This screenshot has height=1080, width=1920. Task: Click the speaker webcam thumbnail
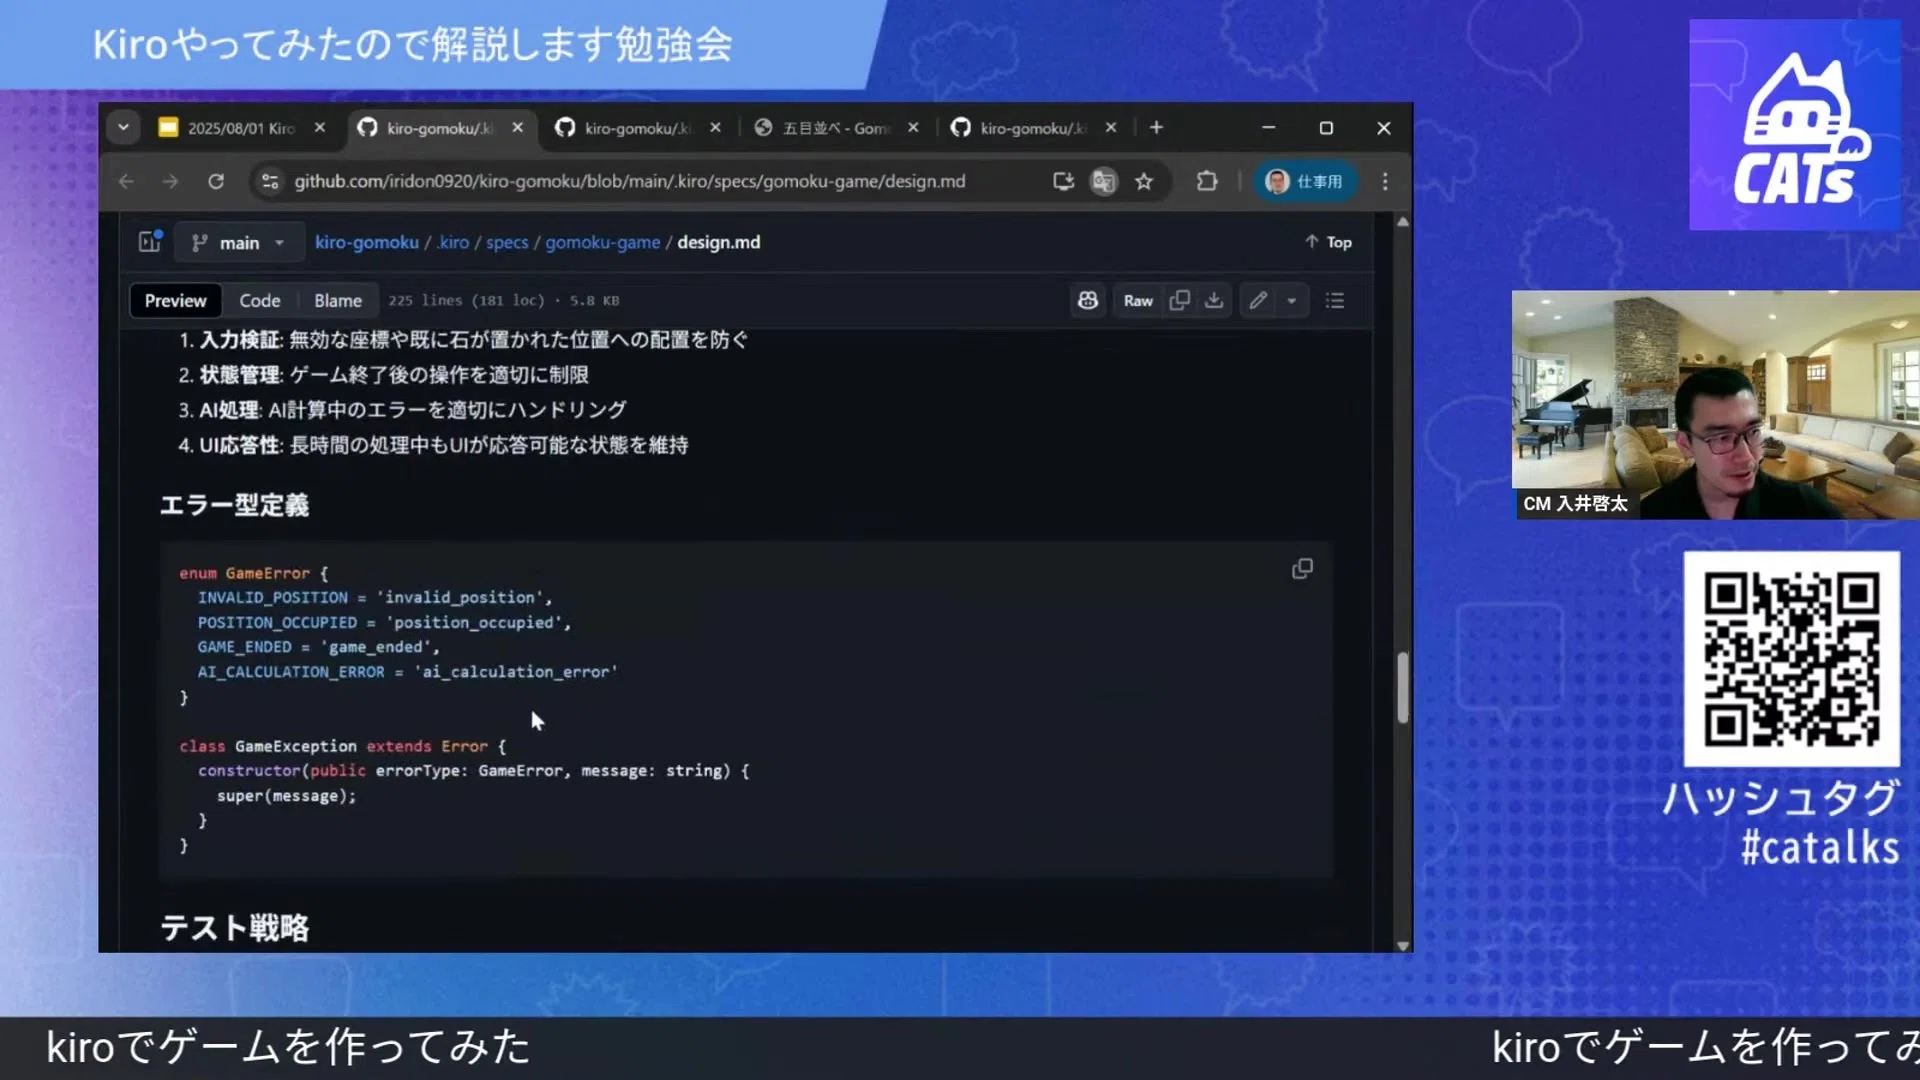click(x=1716, y=405)
